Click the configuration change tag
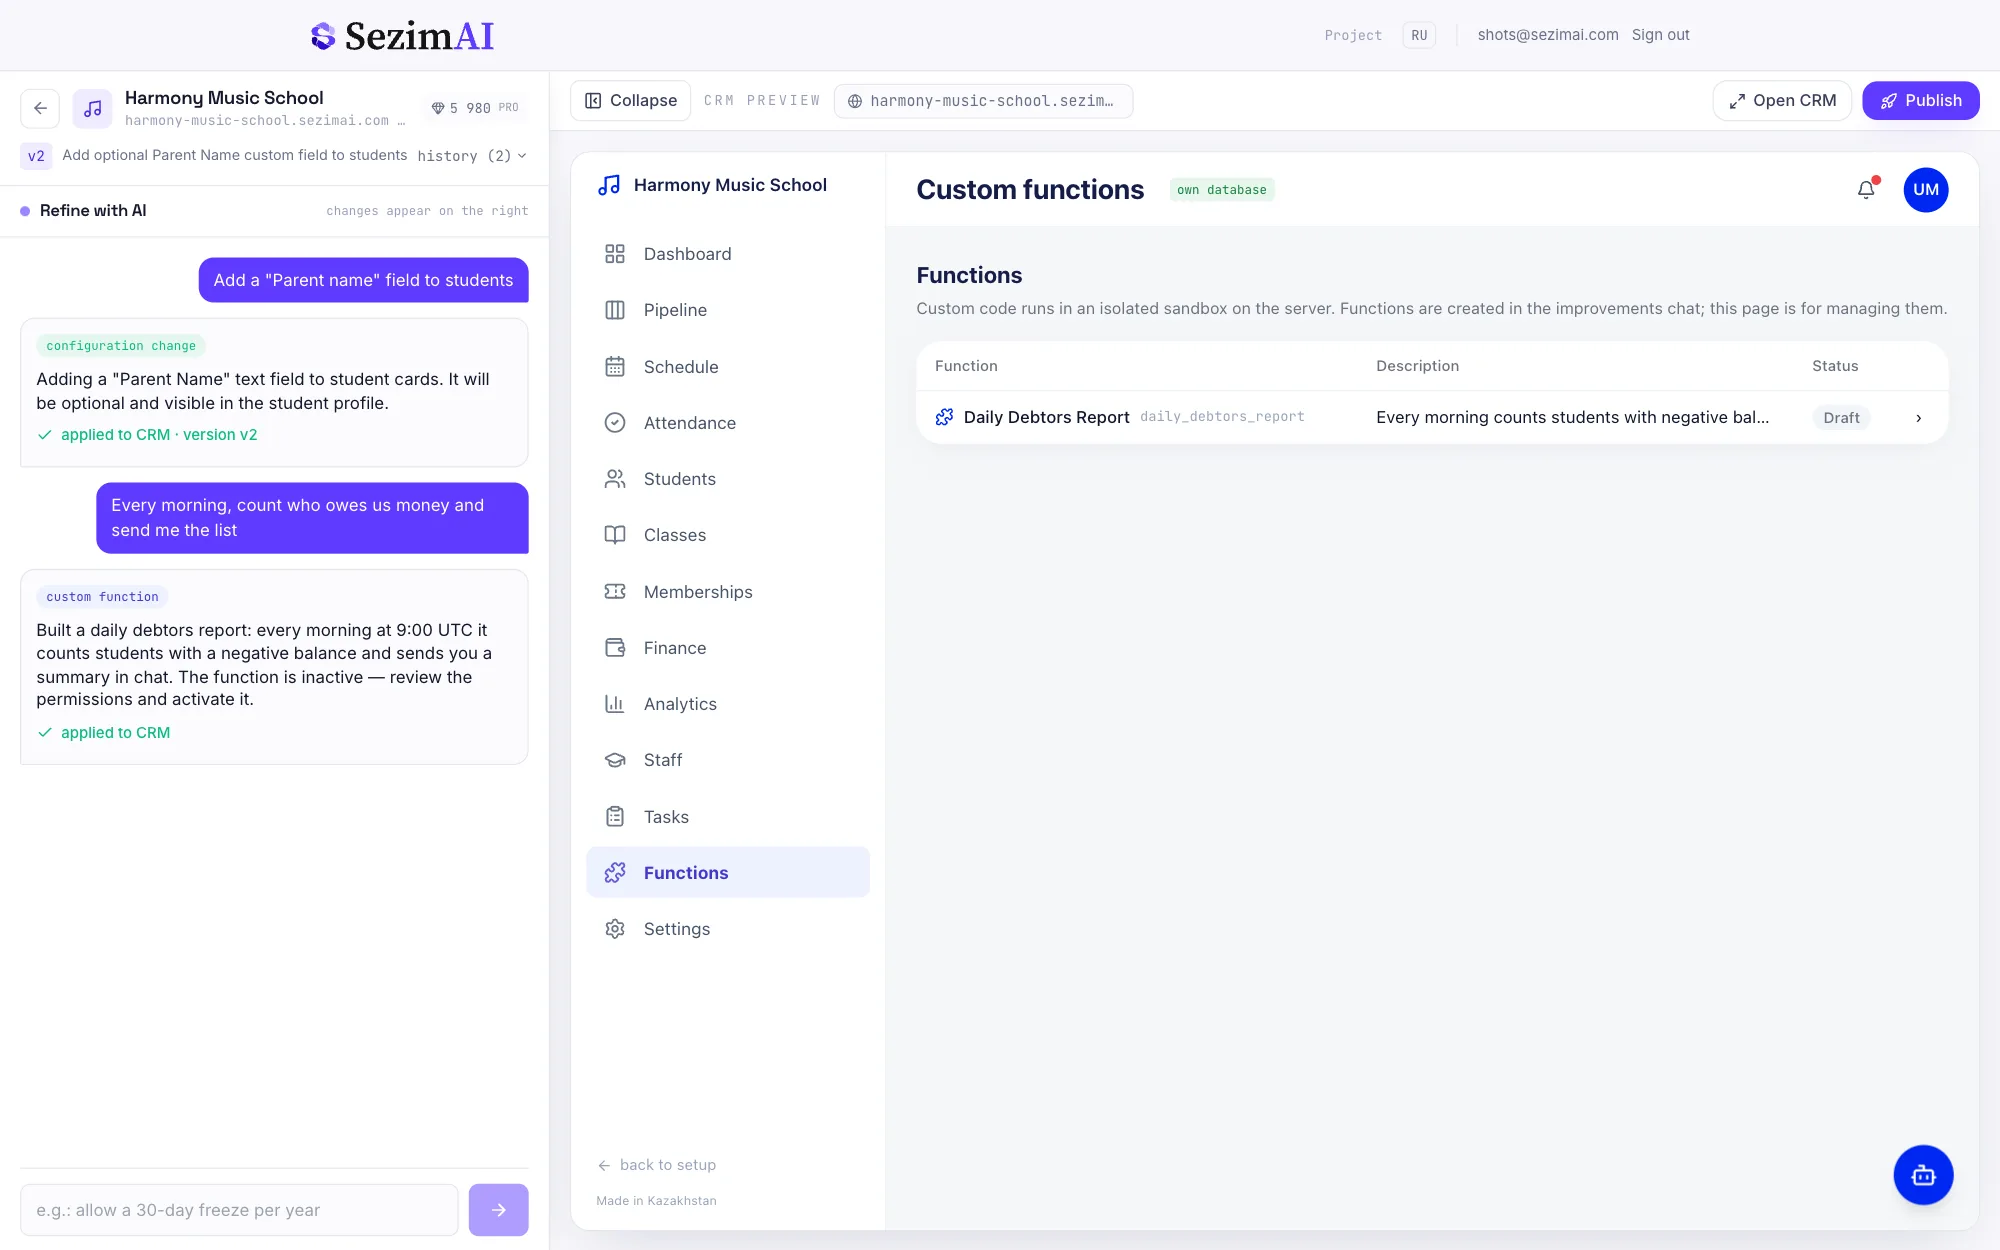 [x=121, y=346]
